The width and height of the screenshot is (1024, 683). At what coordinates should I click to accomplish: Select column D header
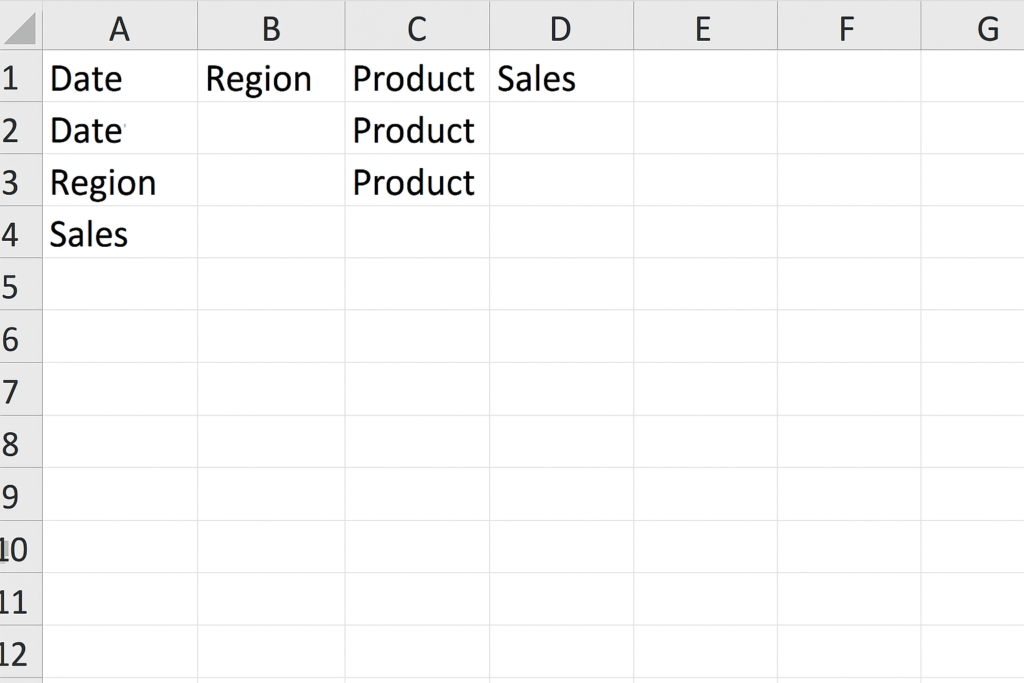pyautogui.click(x=562, y=27)
